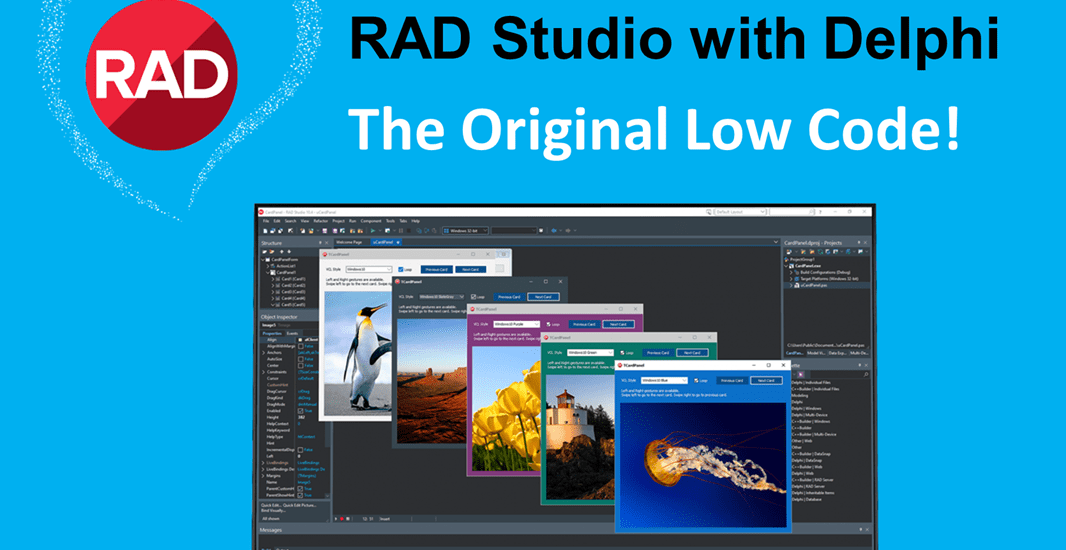Open the Component menu
The height and width of the screenshot is (550, 1066).
pyautogui.click(x=371, y=221)
